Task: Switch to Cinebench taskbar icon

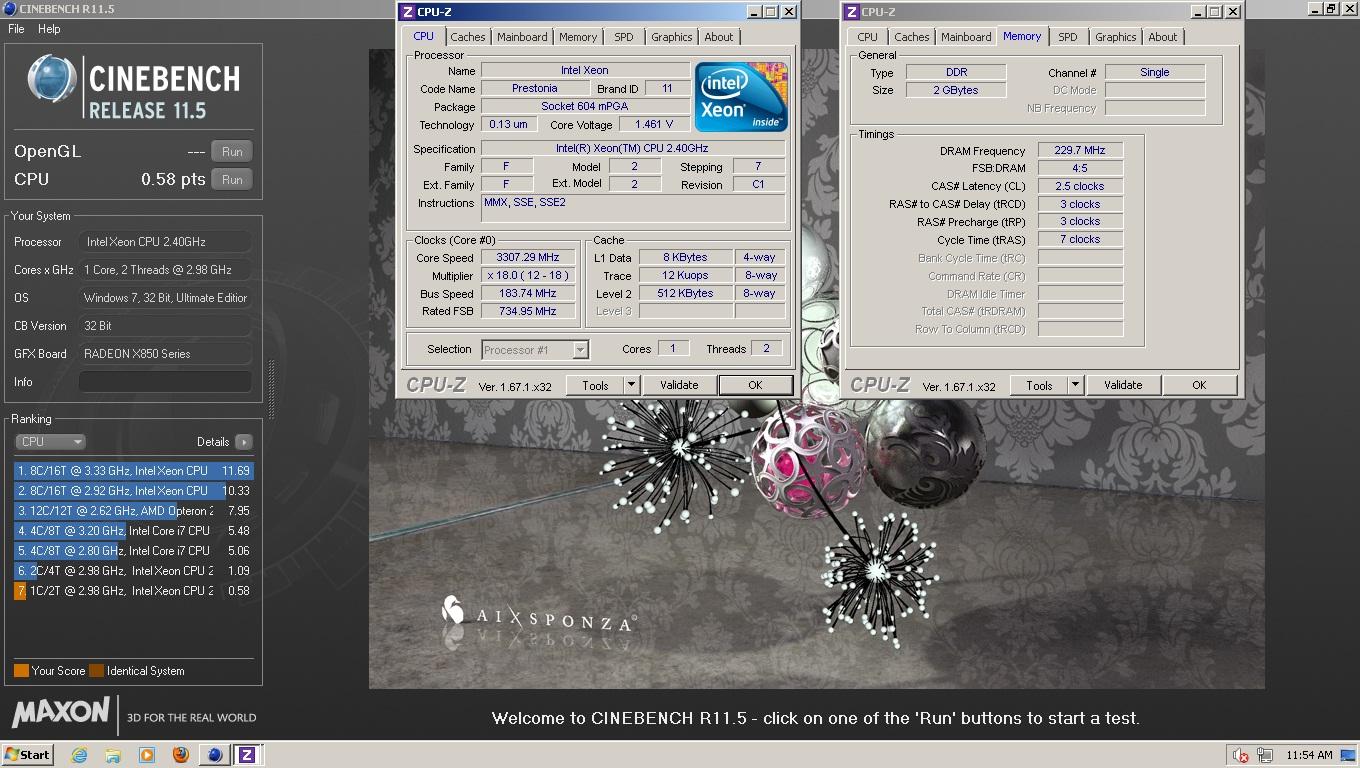Action: click(214, 755)
